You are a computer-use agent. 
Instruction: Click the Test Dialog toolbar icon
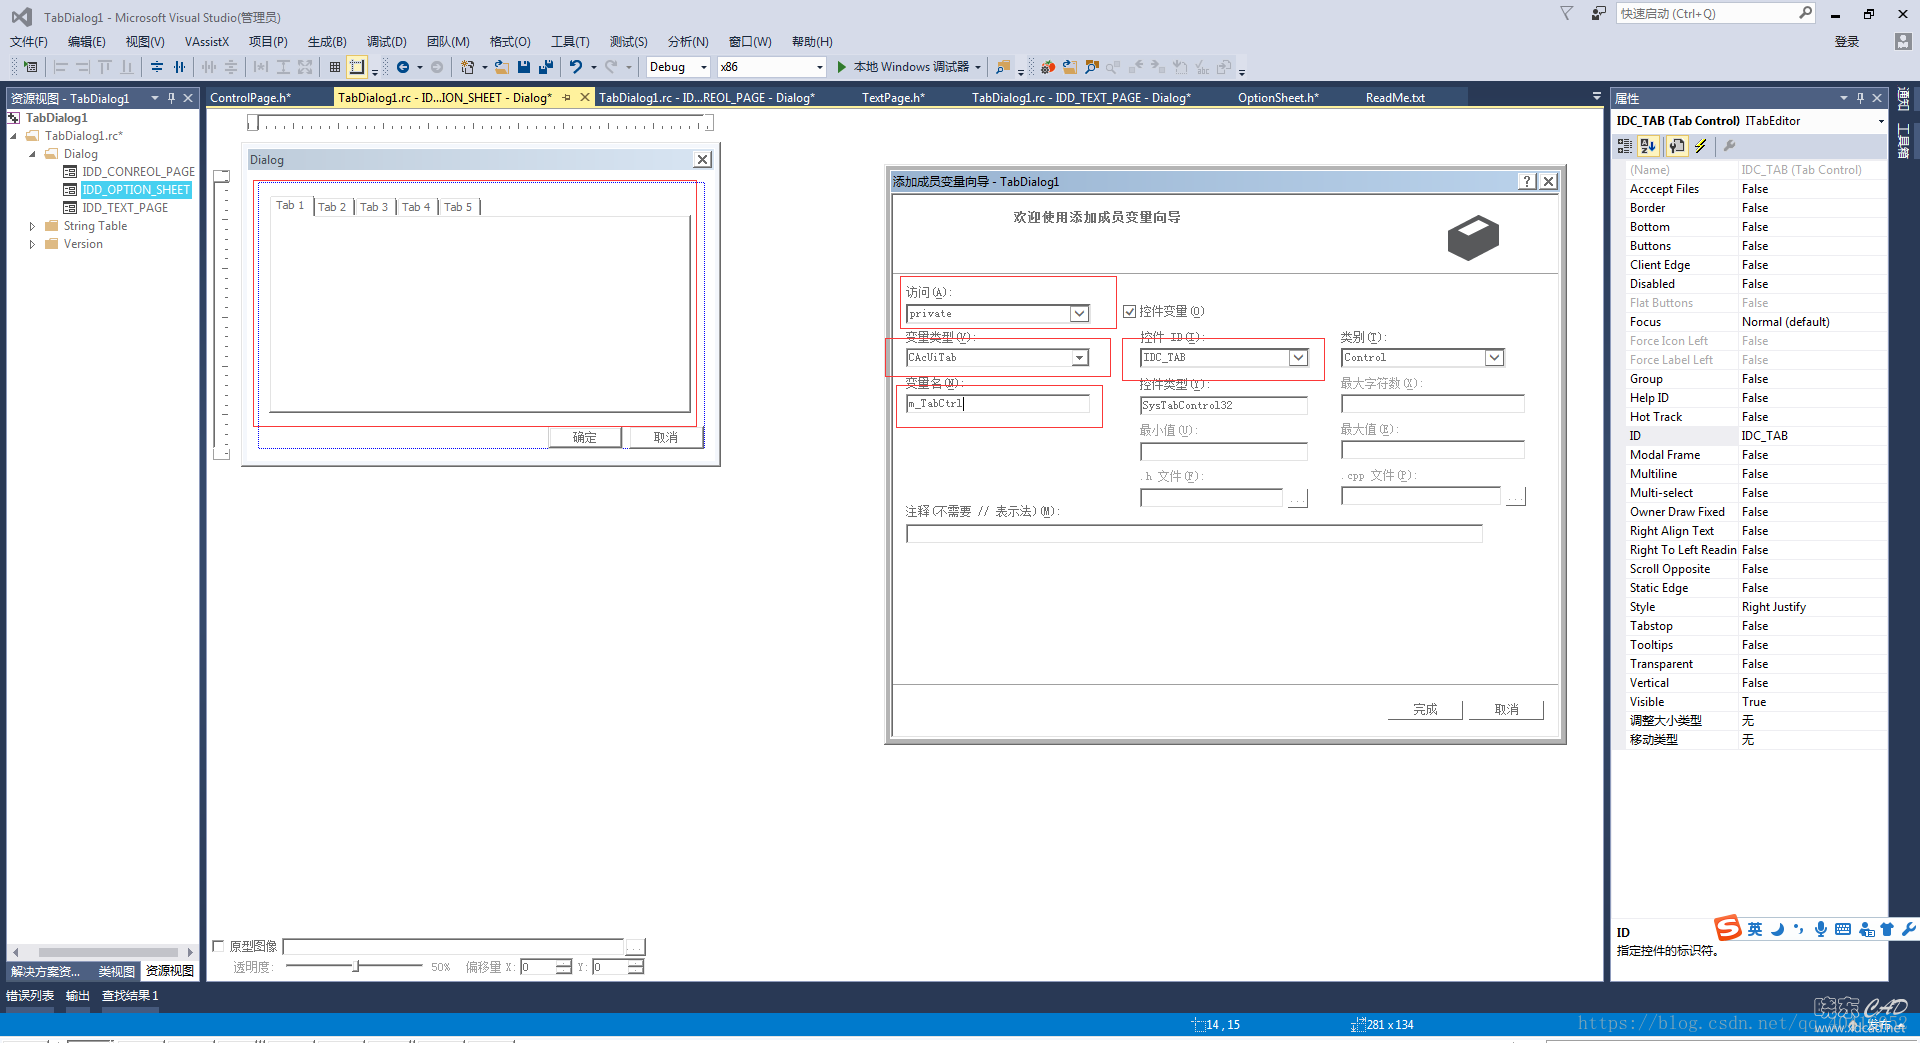click(31, 67)
